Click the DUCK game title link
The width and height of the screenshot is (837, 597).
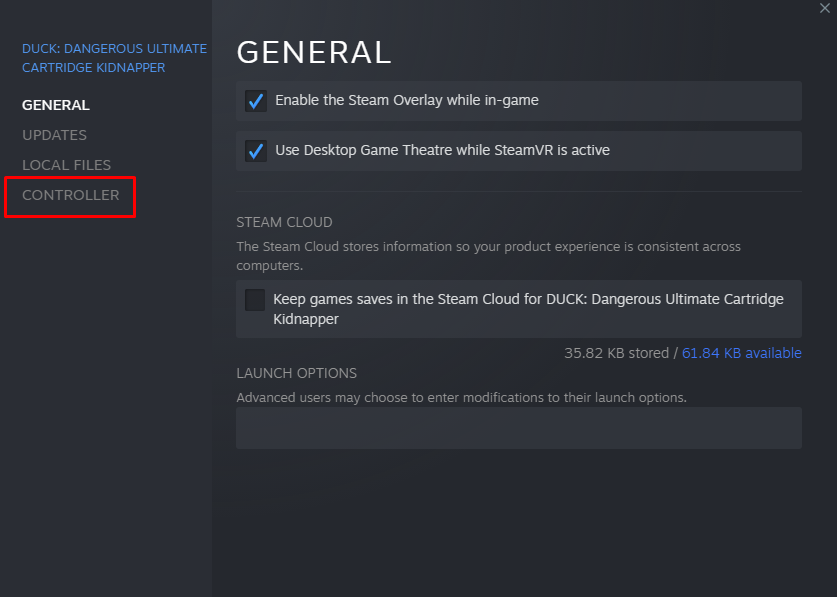[114, 58]
